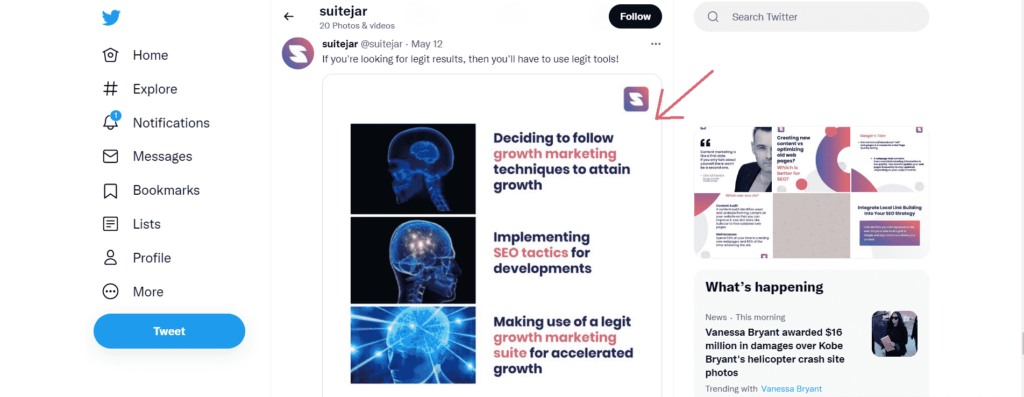
Task: Open the Lists icon
Action: point(110,224)
